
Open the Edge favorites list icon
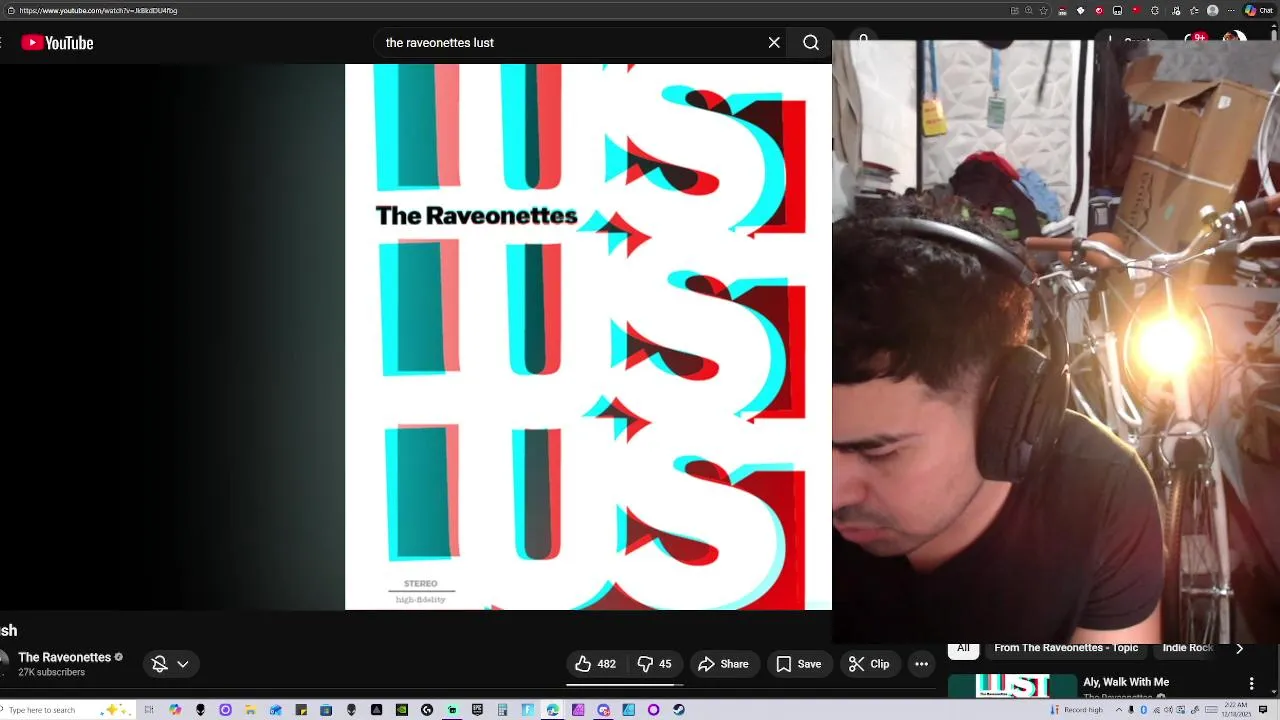tap(1194, 10)
